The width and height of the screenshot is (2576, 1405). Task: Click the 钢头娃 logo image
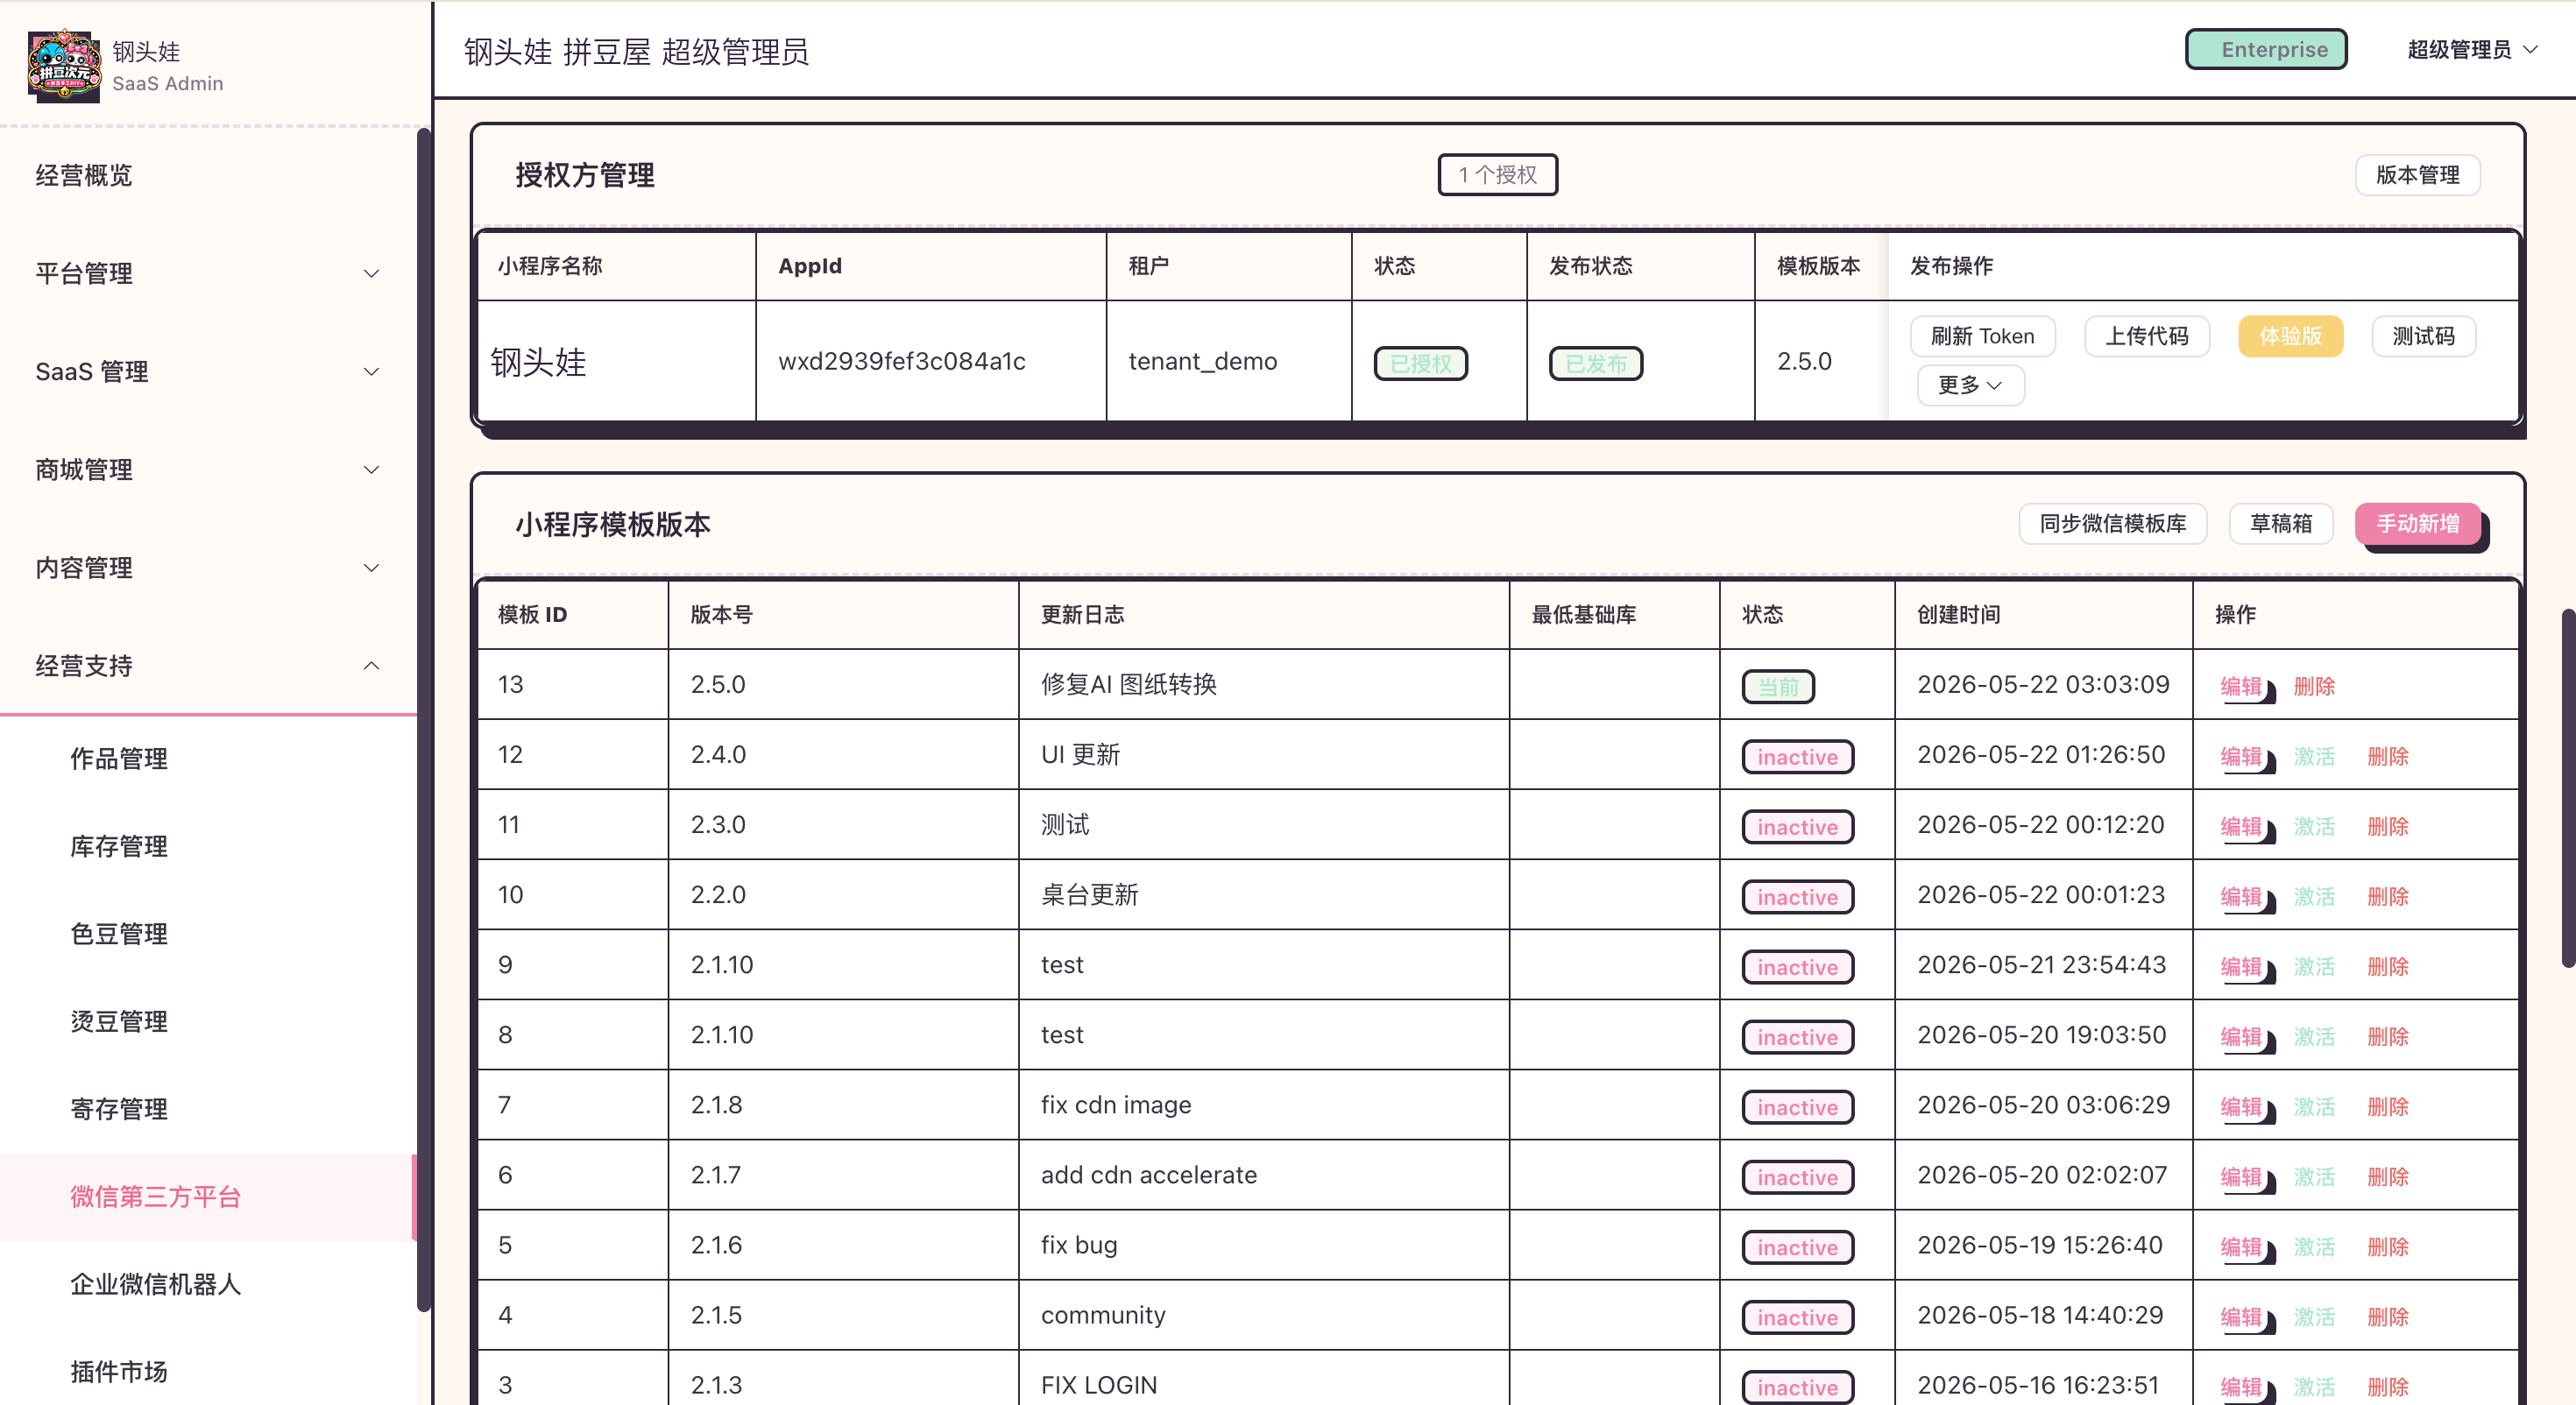pyautogui.click(x=64, y=66)
